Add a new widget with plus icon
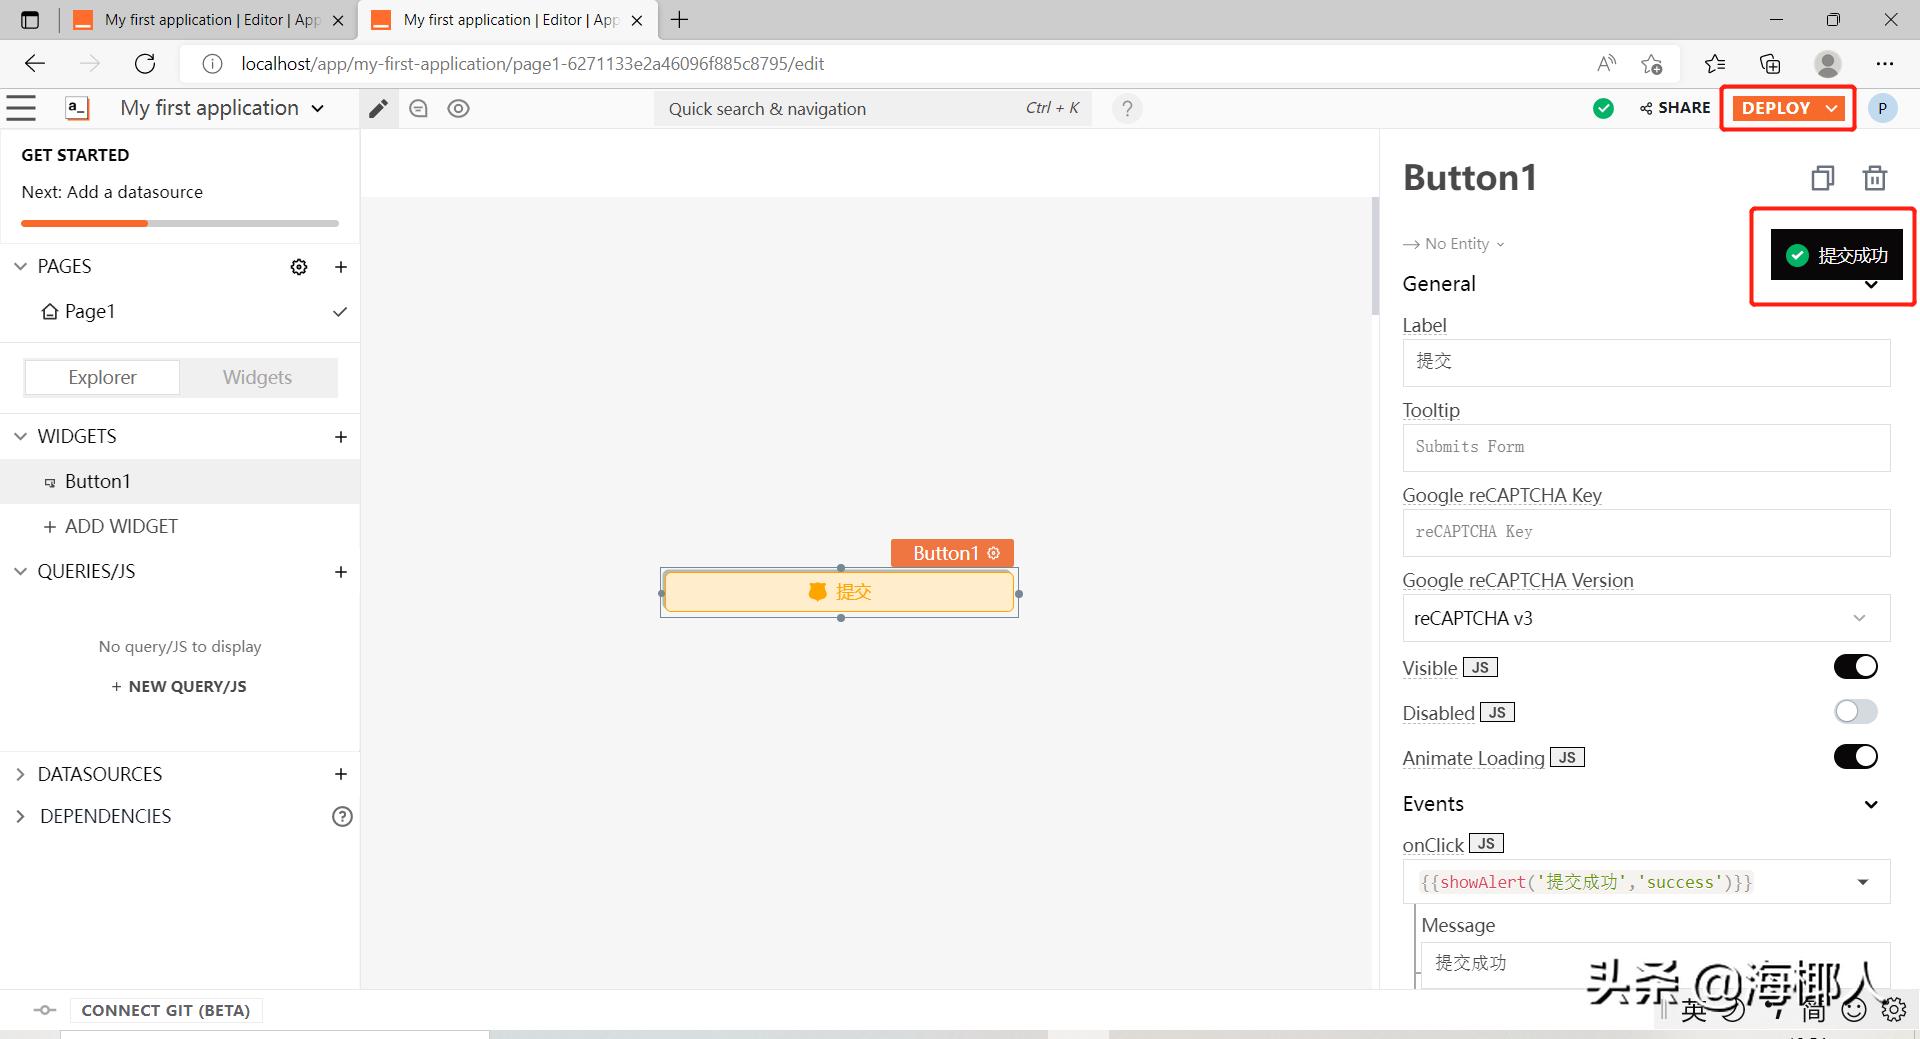The image size is (1920, 1039). click(341, 437)
